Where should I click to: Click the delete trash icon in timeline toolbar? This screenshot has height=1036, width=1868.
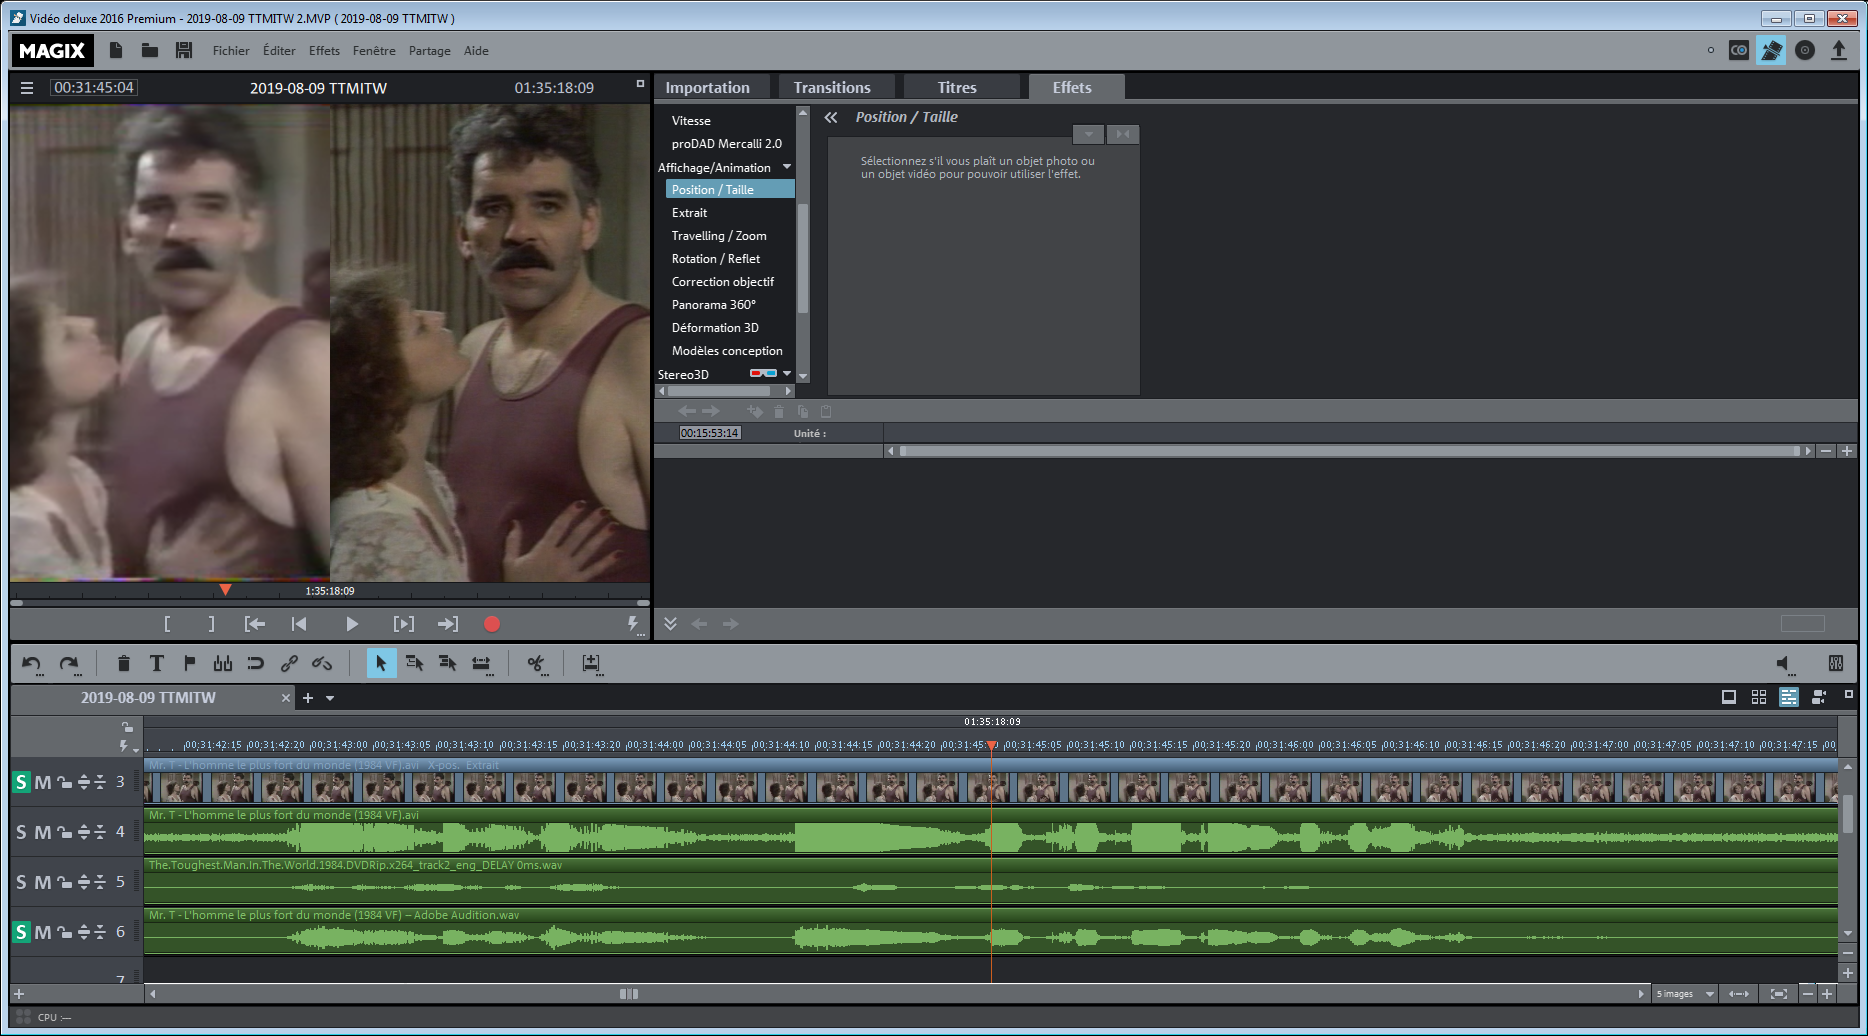coord(124,663)
